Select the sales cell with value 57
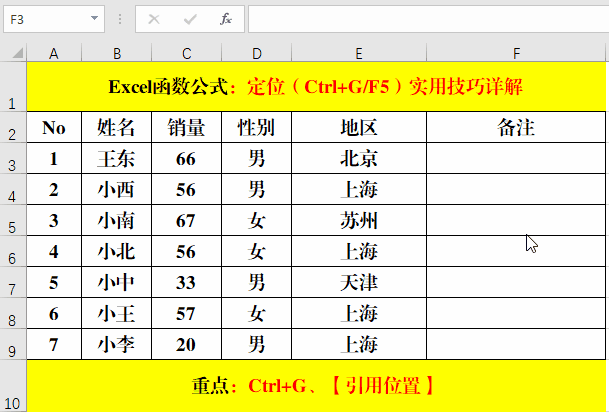This screenshot has height=412, width=609. pyautogui.click(x=186, y=313)
